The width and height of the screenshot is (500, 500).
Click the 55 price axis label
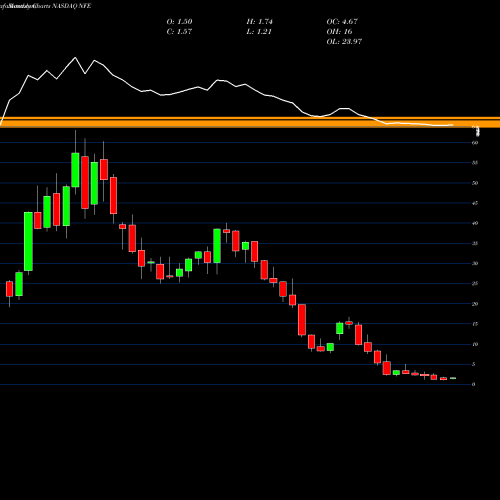[x=475, y=163]
